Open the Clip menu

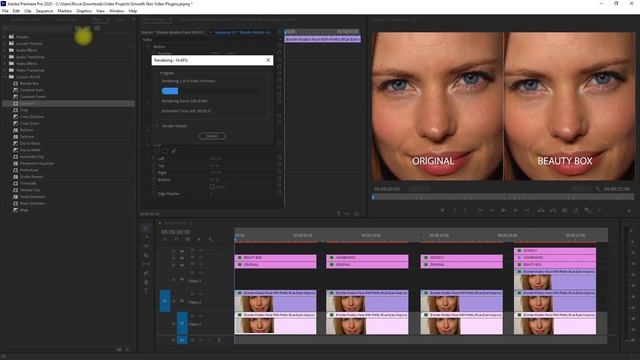pyautogui.click(x=28, y=11)
